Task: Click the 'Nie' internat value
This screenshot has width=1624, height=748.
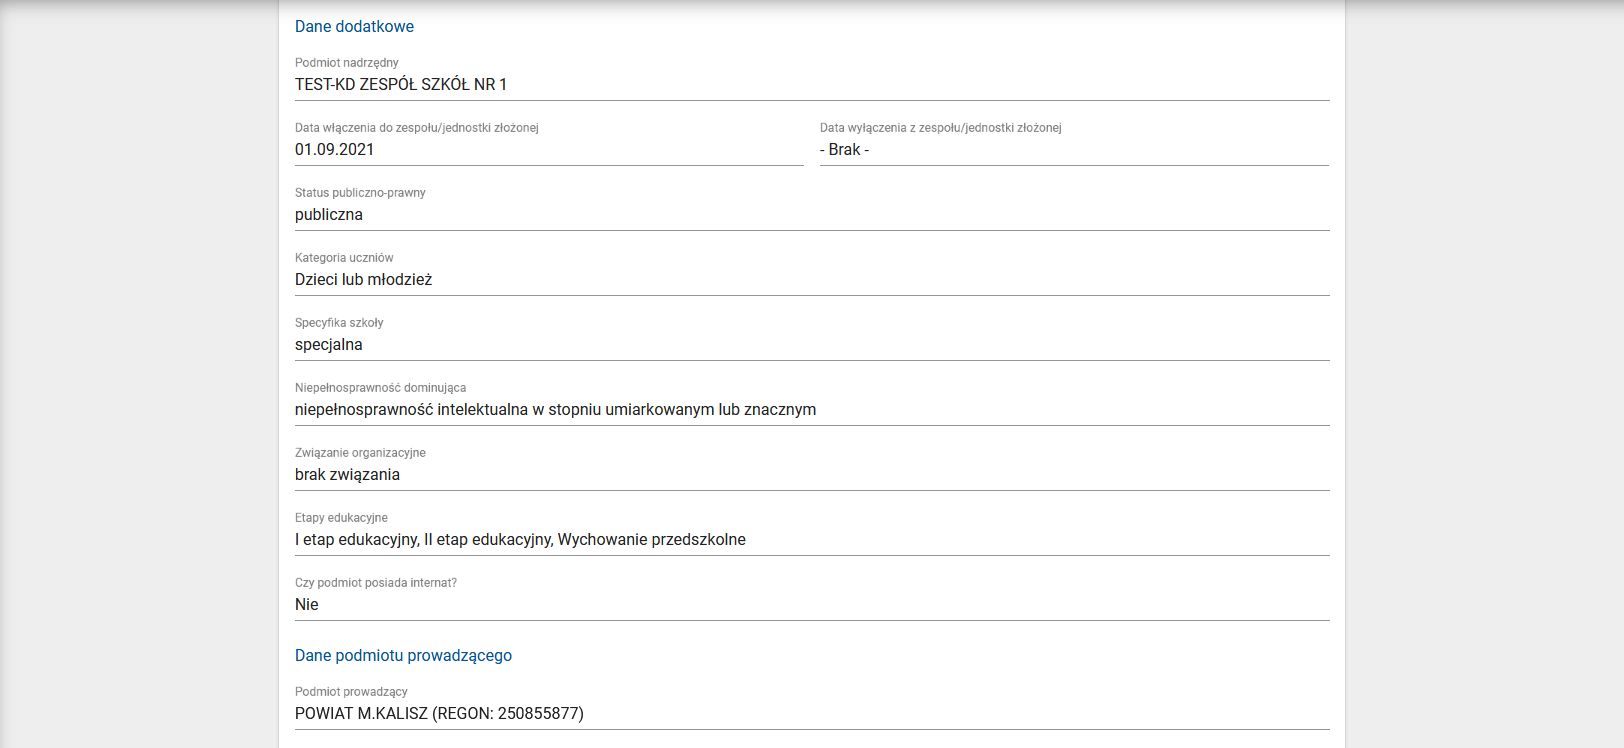Action: coord(307,605)
